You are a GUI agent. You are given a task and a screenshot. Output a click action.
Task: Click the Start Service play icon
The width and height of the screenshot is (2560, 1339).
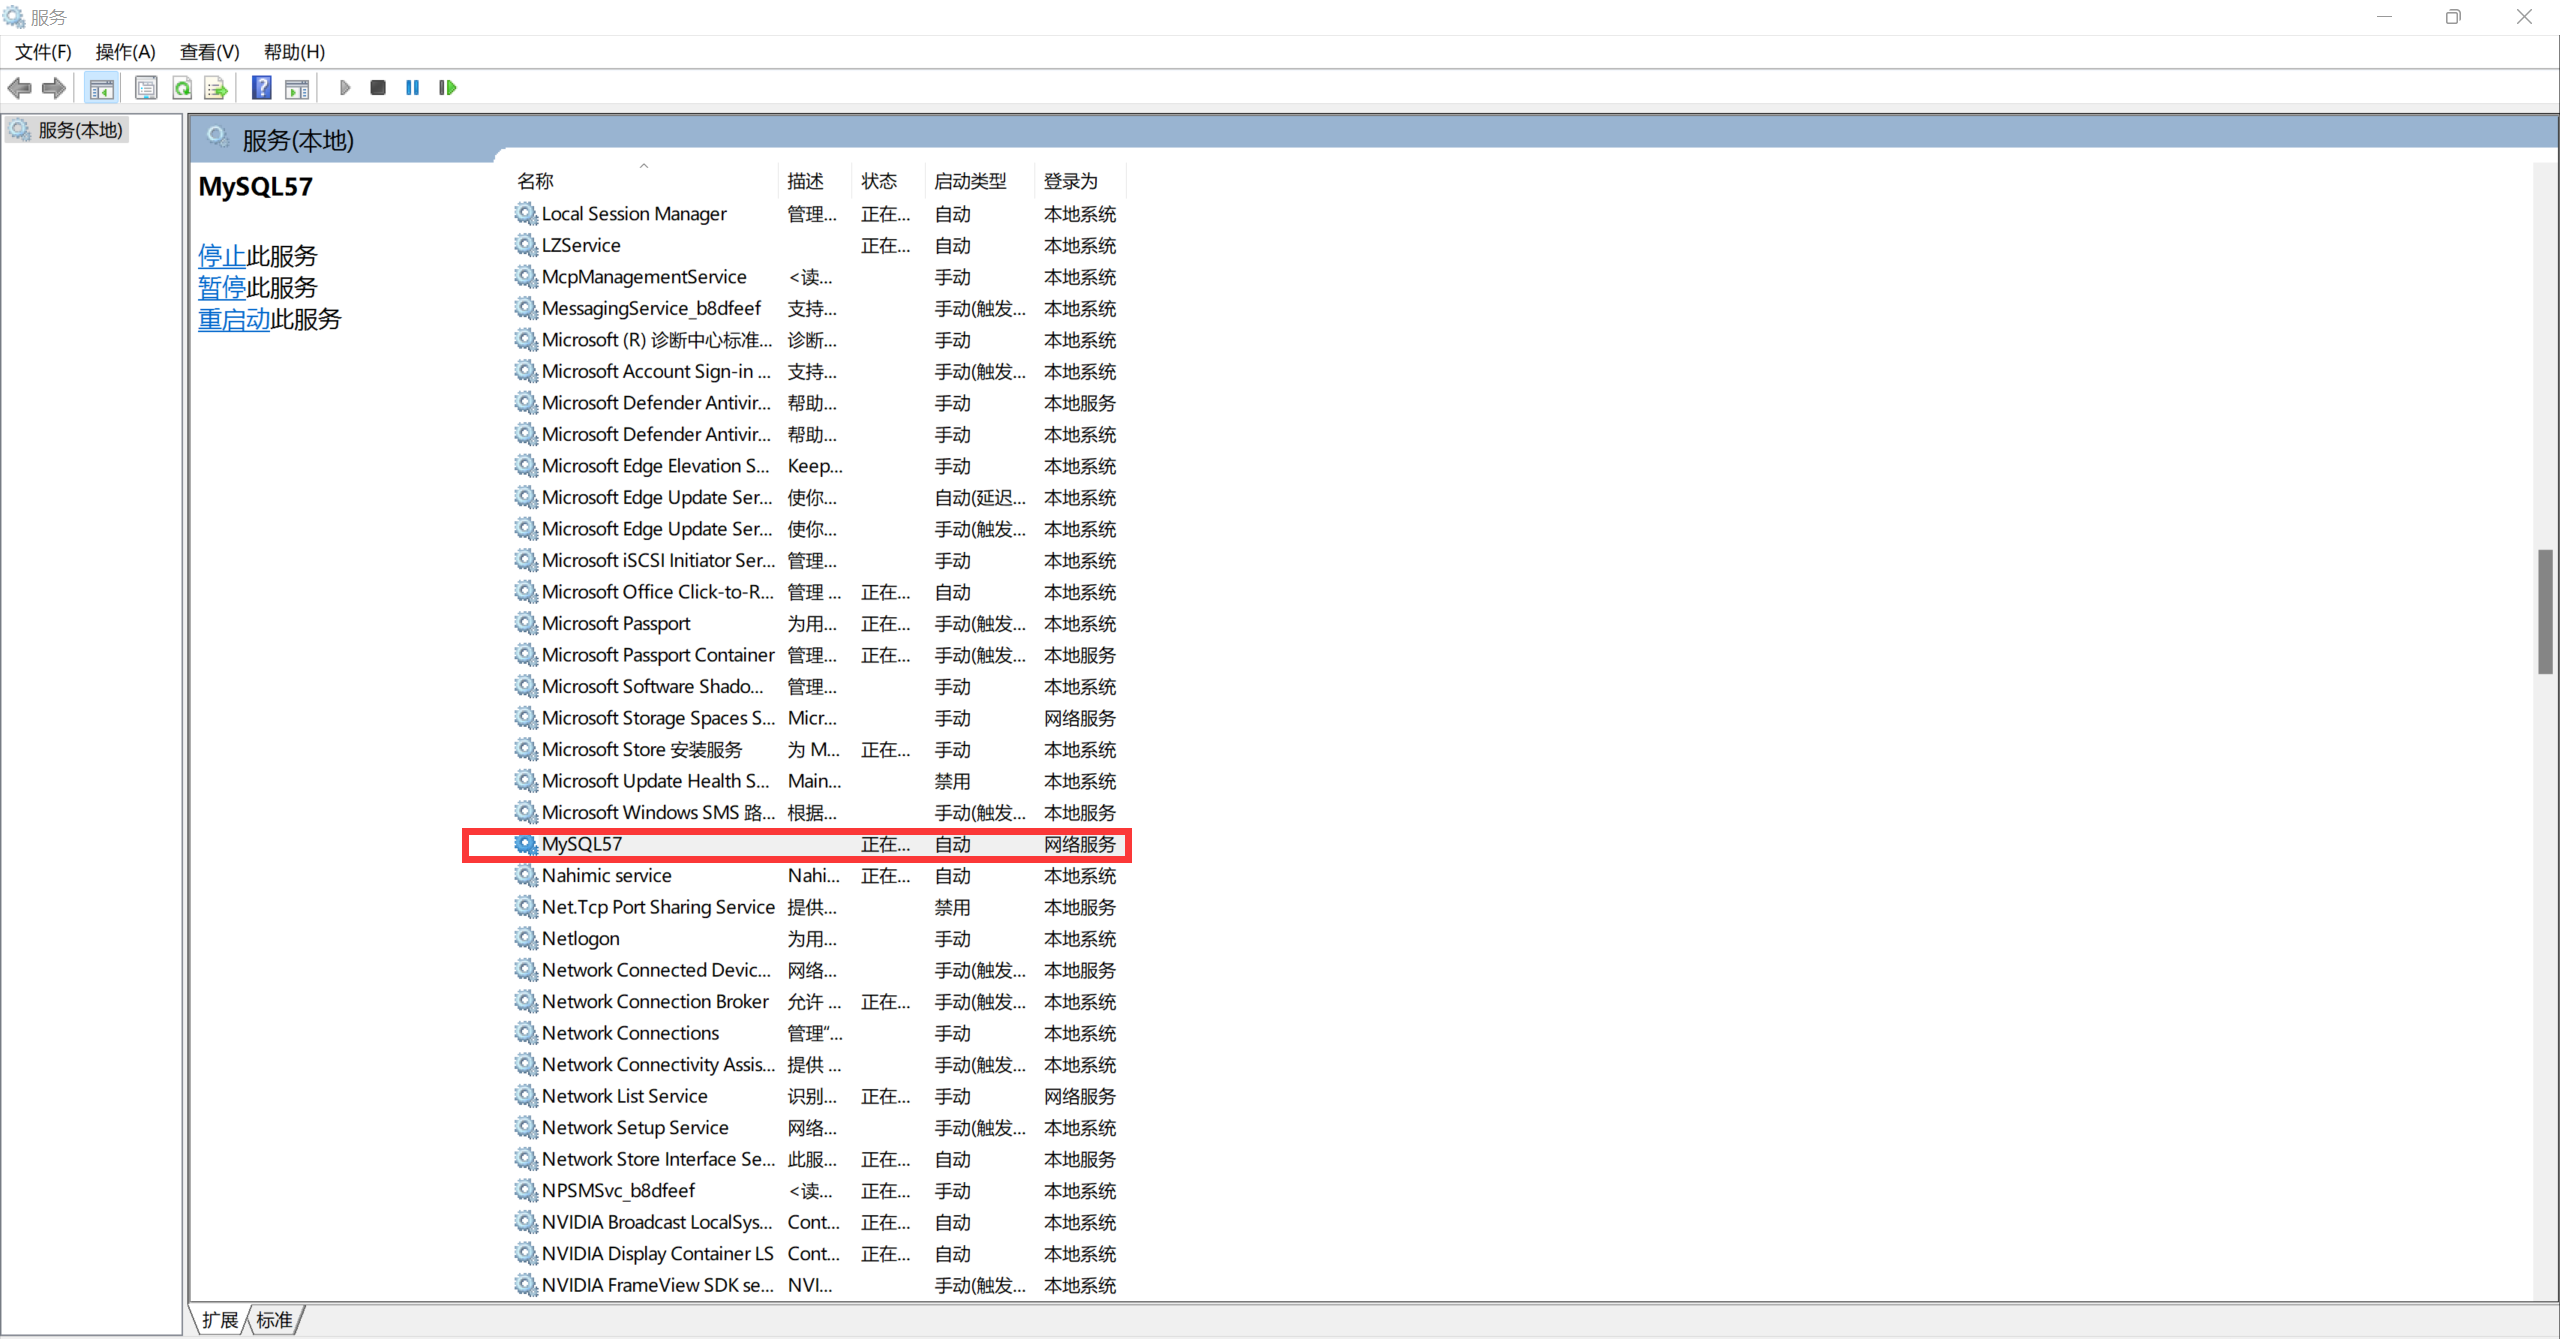tap(345, 88)
